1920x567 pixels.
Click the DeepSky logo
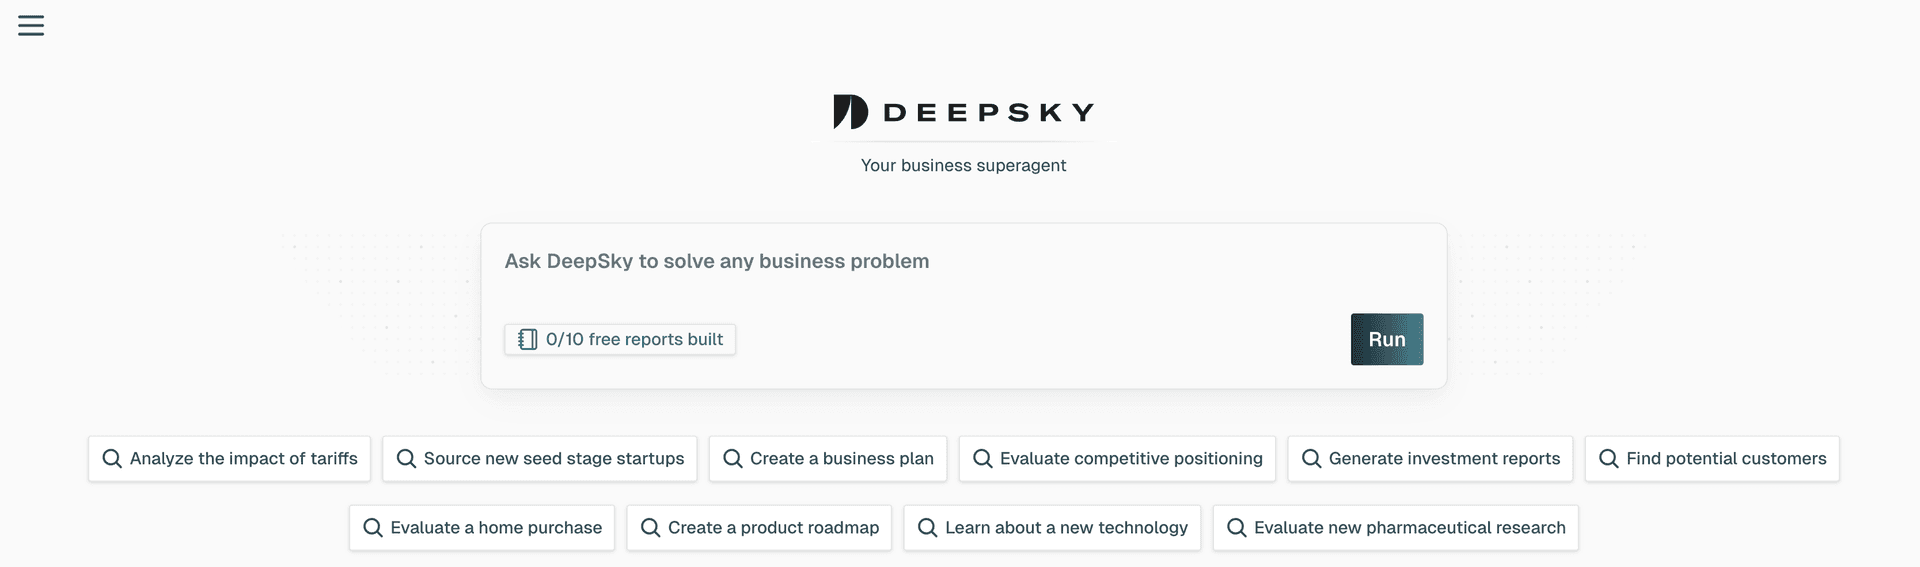click(x=963, y=112)
